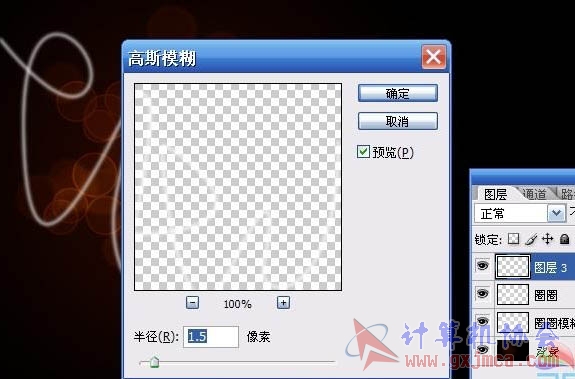Toggle lock position move icon
This screenshot has width=575, height=379.
coord(547,239)
